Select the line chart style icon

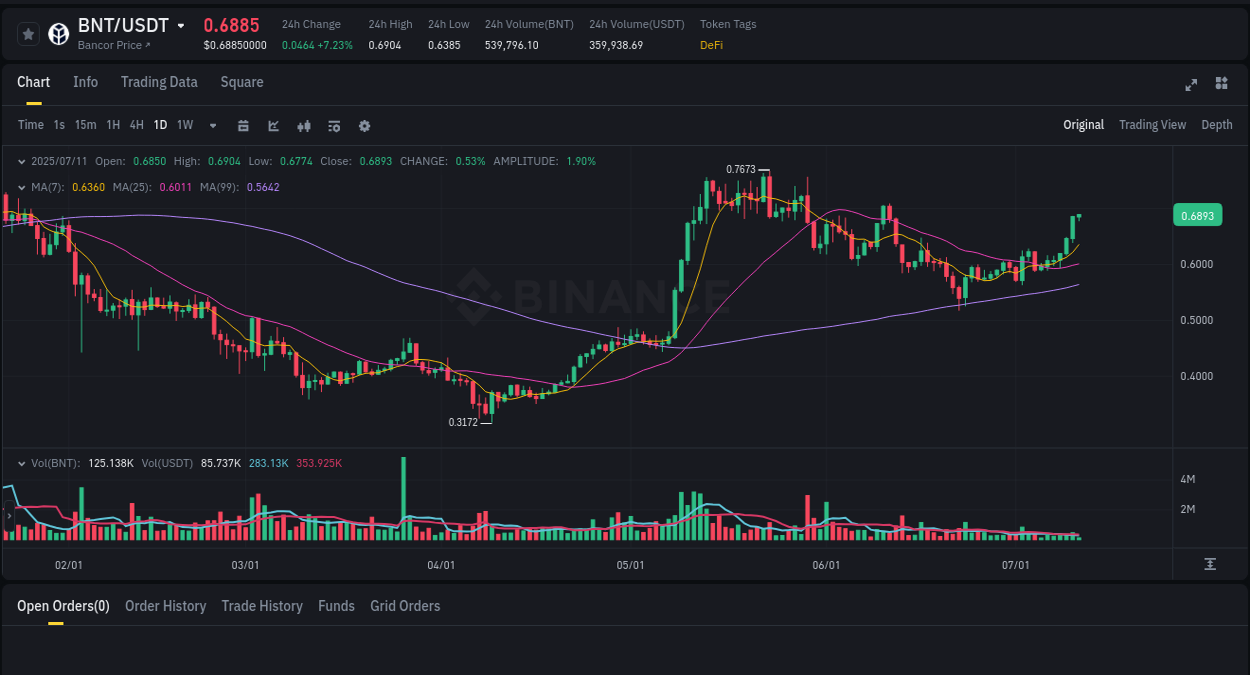273,126
